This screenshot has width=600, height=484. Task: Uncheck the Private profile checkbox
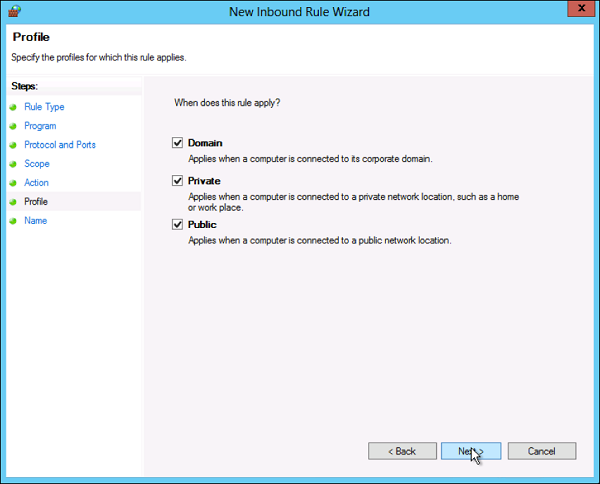coord(178,181)
